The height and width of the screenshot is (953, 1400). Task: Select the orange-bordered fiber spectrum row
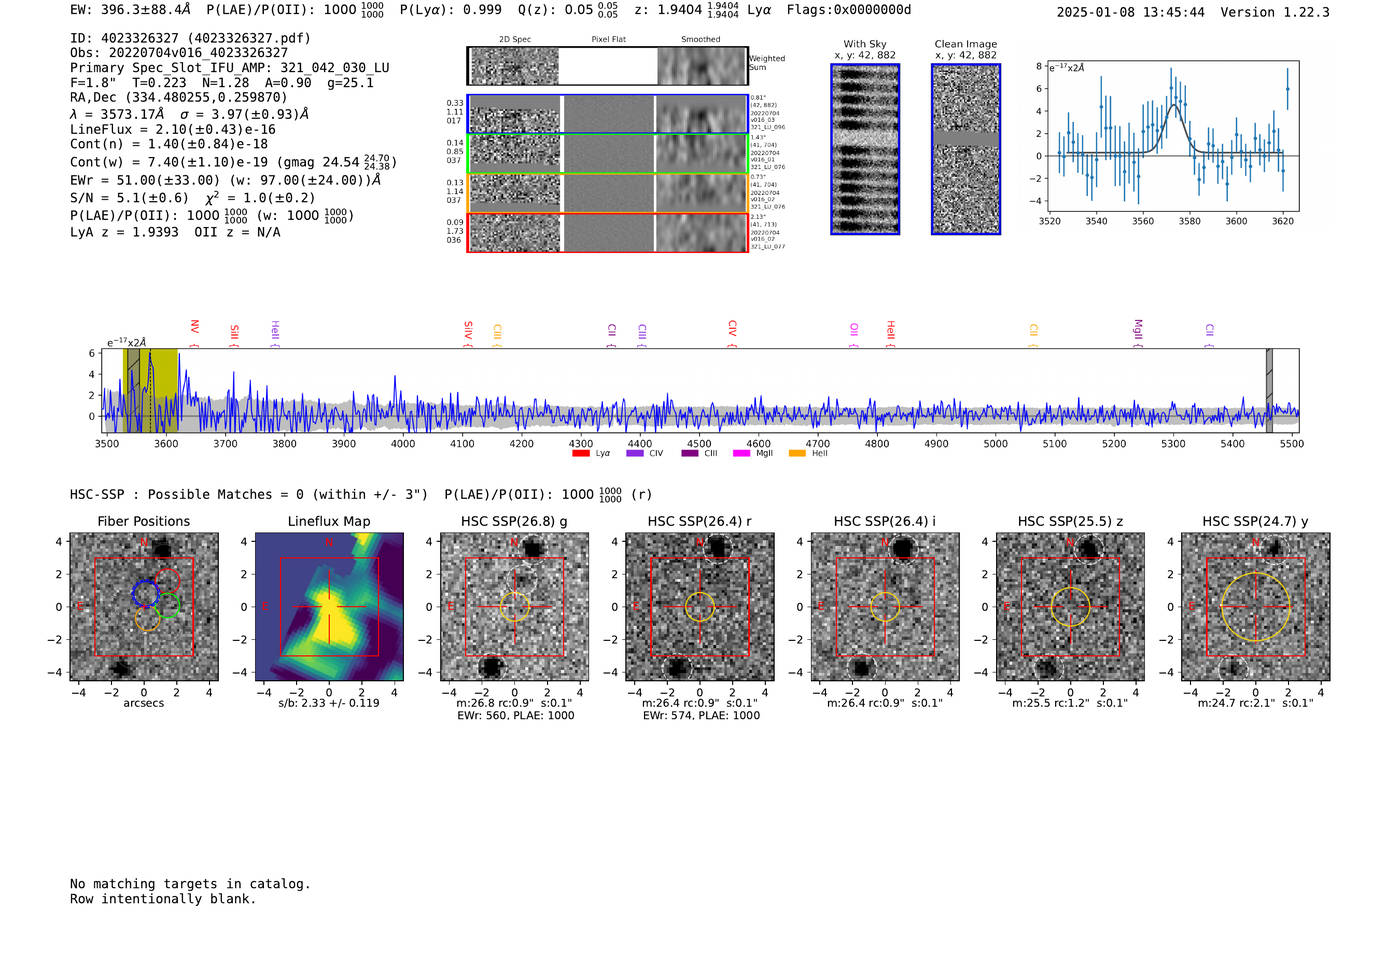607,193
